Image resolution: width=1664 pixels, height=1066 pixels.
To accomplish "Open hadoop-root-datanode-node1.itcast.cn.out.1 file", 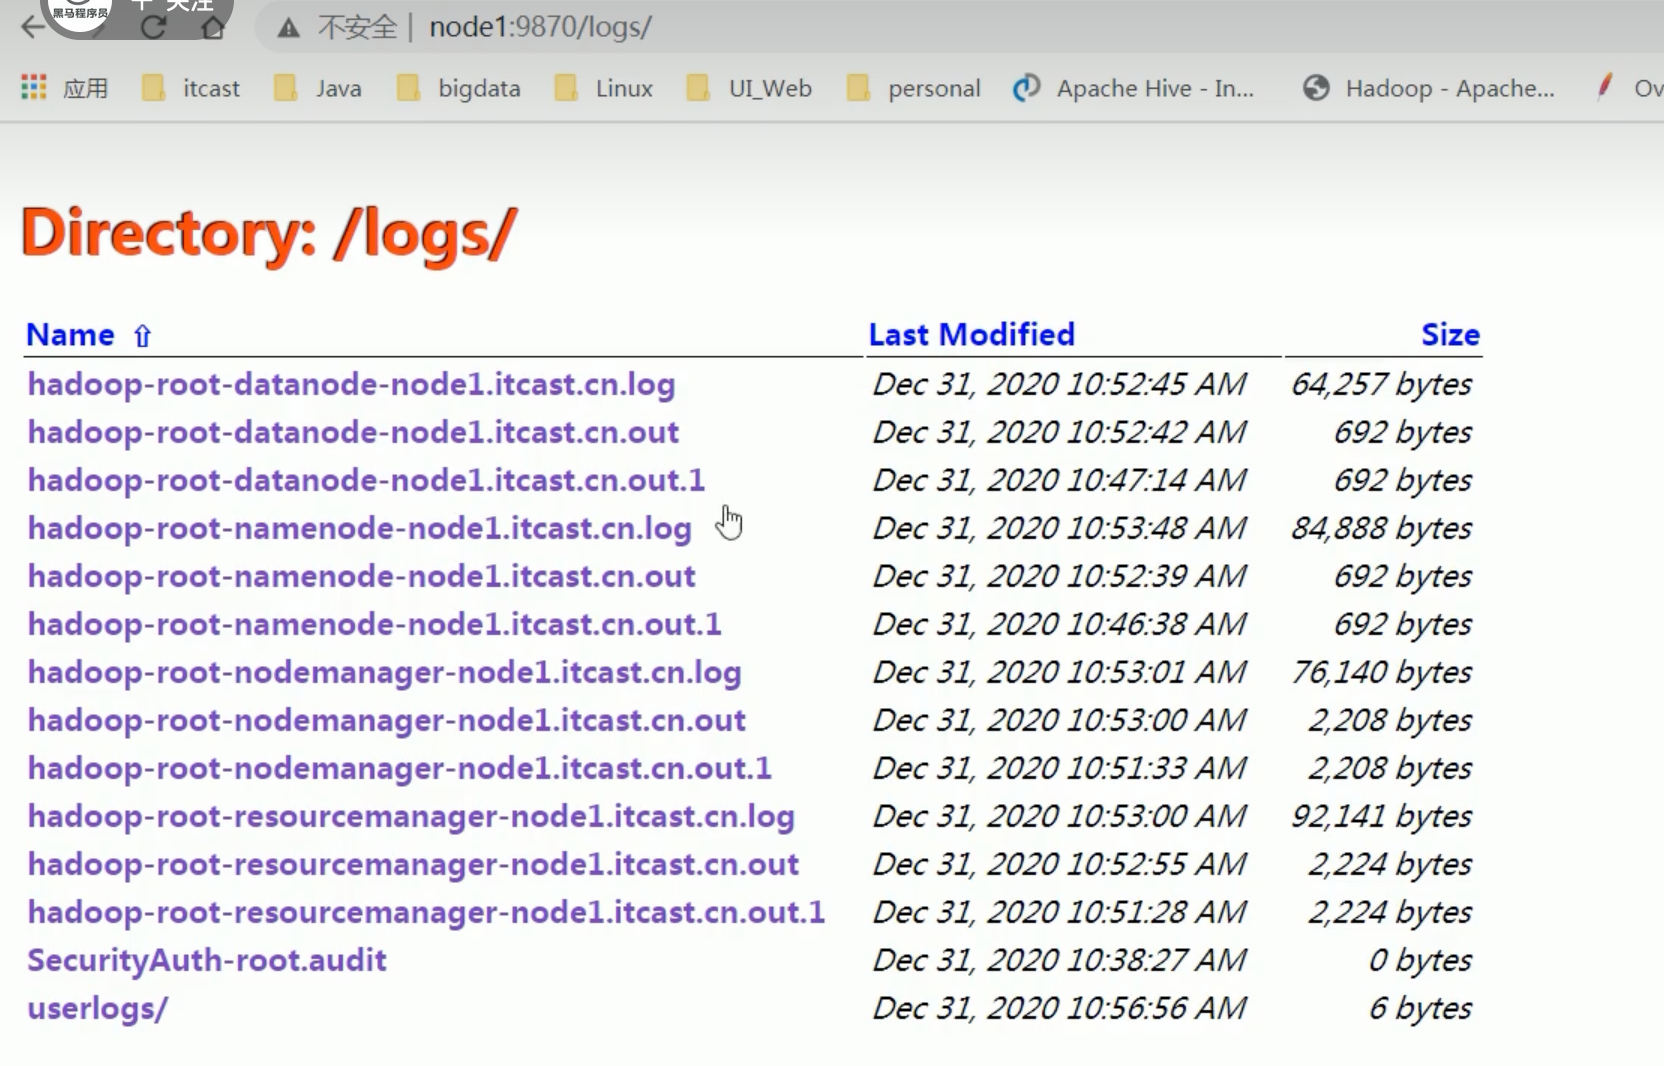I will click(x=366, y=480).
